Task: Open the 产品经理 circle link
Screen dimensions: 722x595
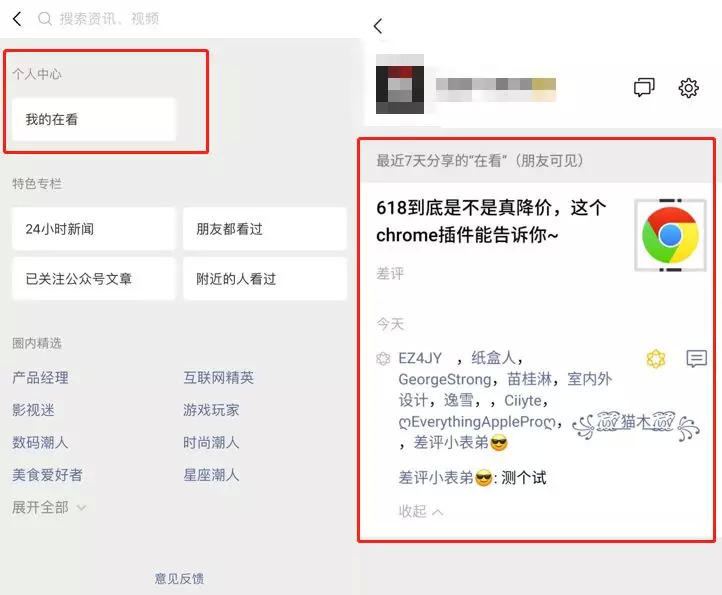Action: tap(41, 378)
